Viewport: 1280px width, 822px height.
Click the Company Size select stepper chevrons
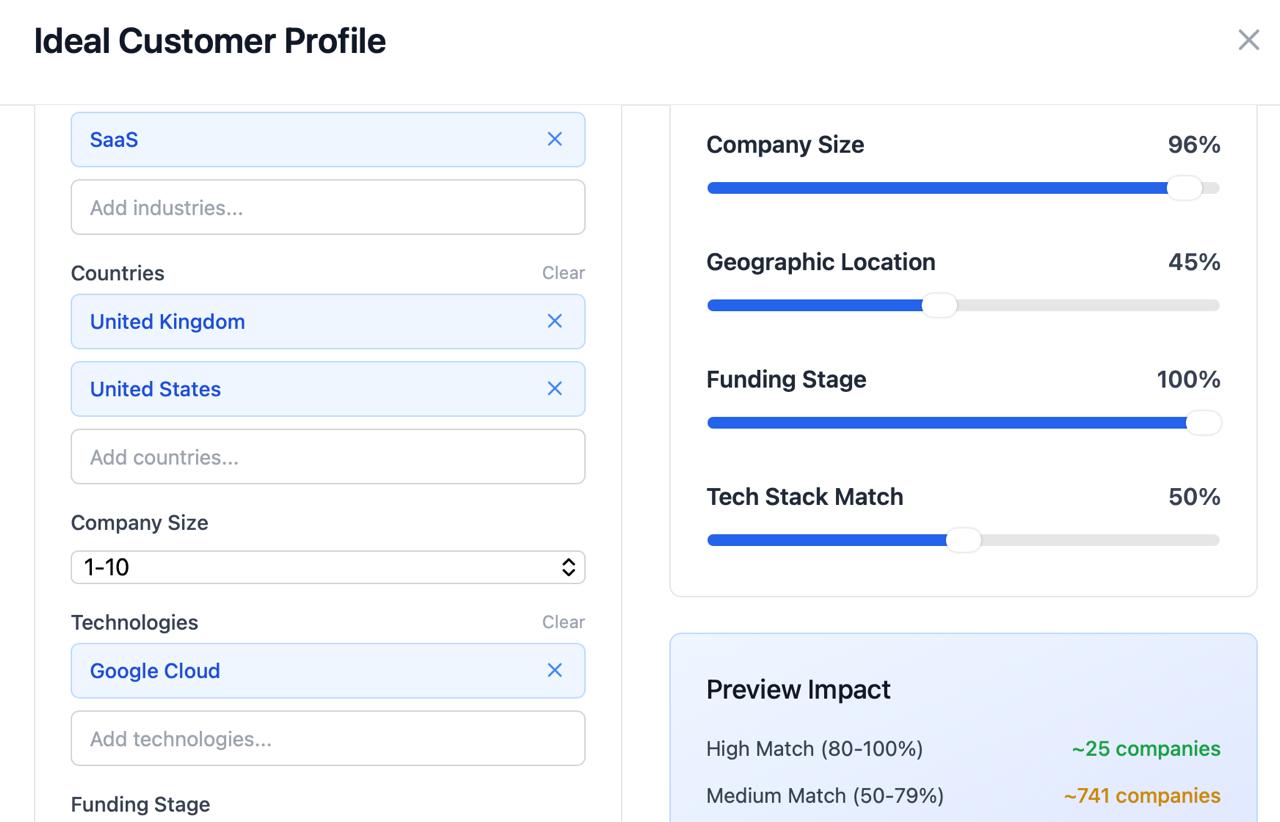[x=568, y=567]
